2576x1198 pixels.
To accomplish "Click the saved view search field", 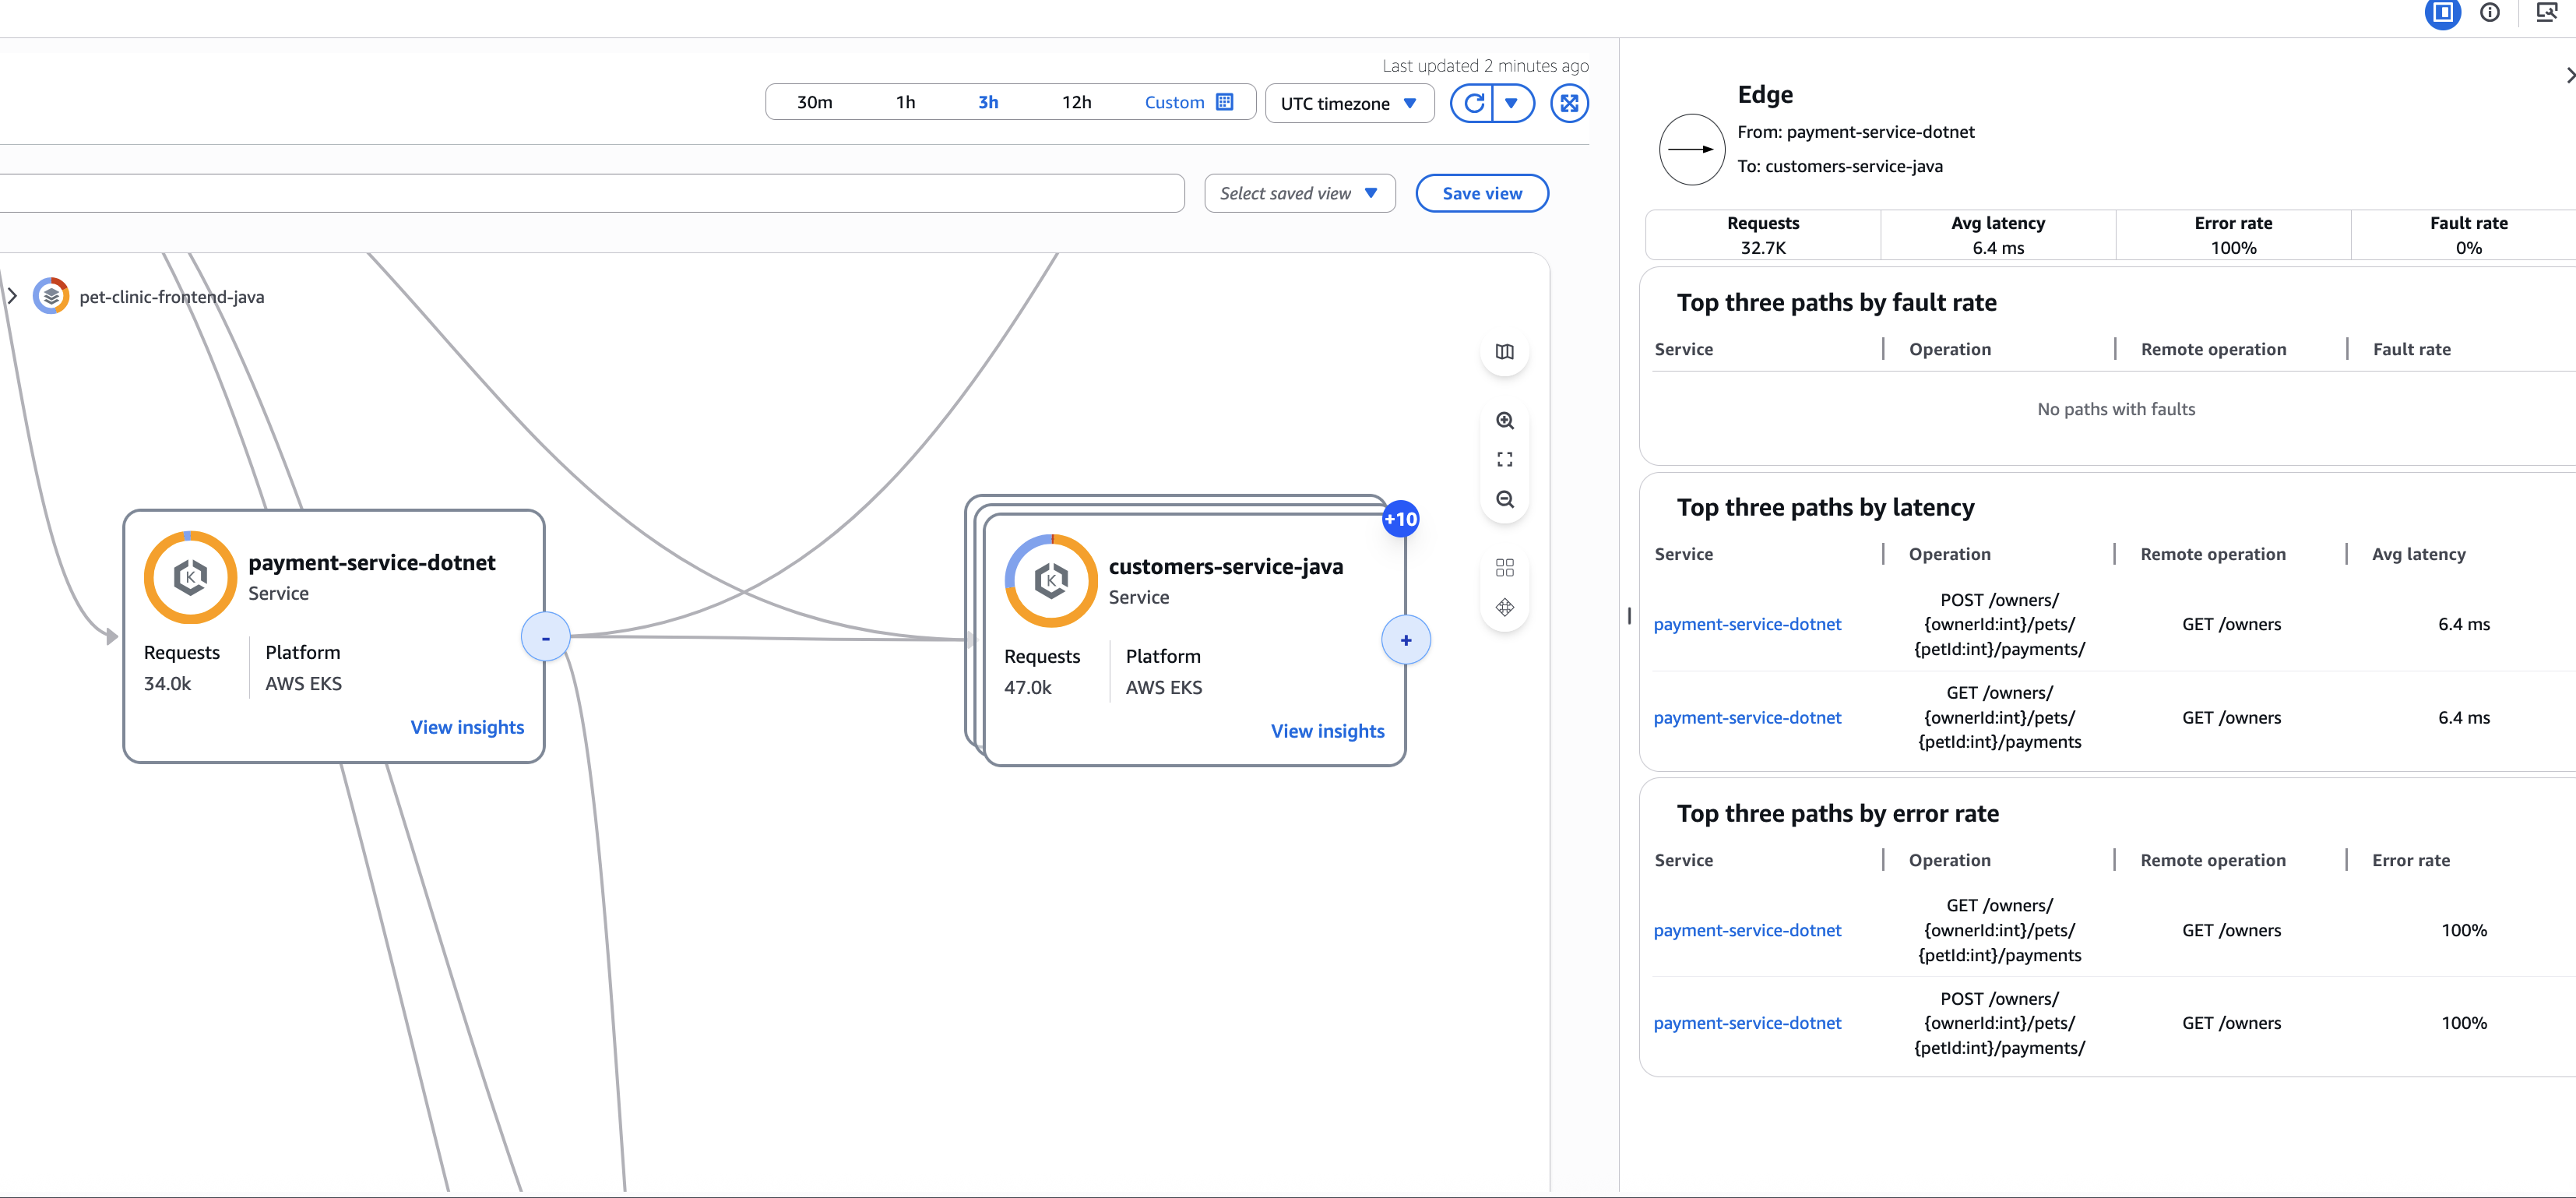I will click(x=590, y=192).
